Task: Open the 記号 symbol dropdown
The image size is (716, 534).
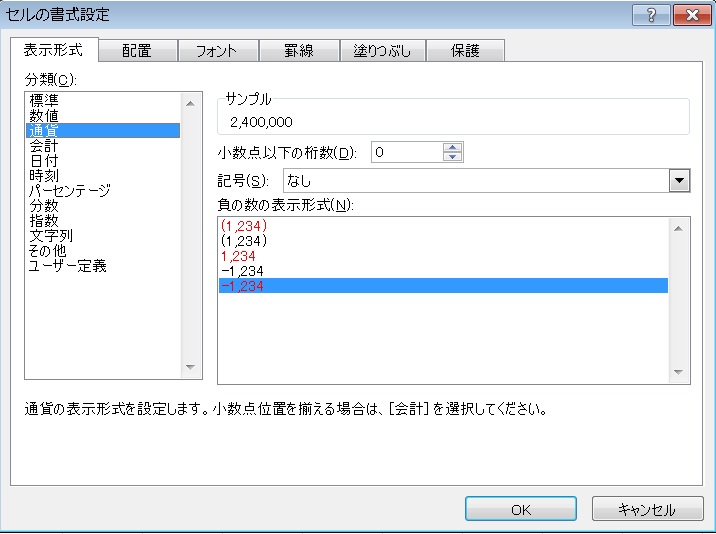Action: point(680,181)
